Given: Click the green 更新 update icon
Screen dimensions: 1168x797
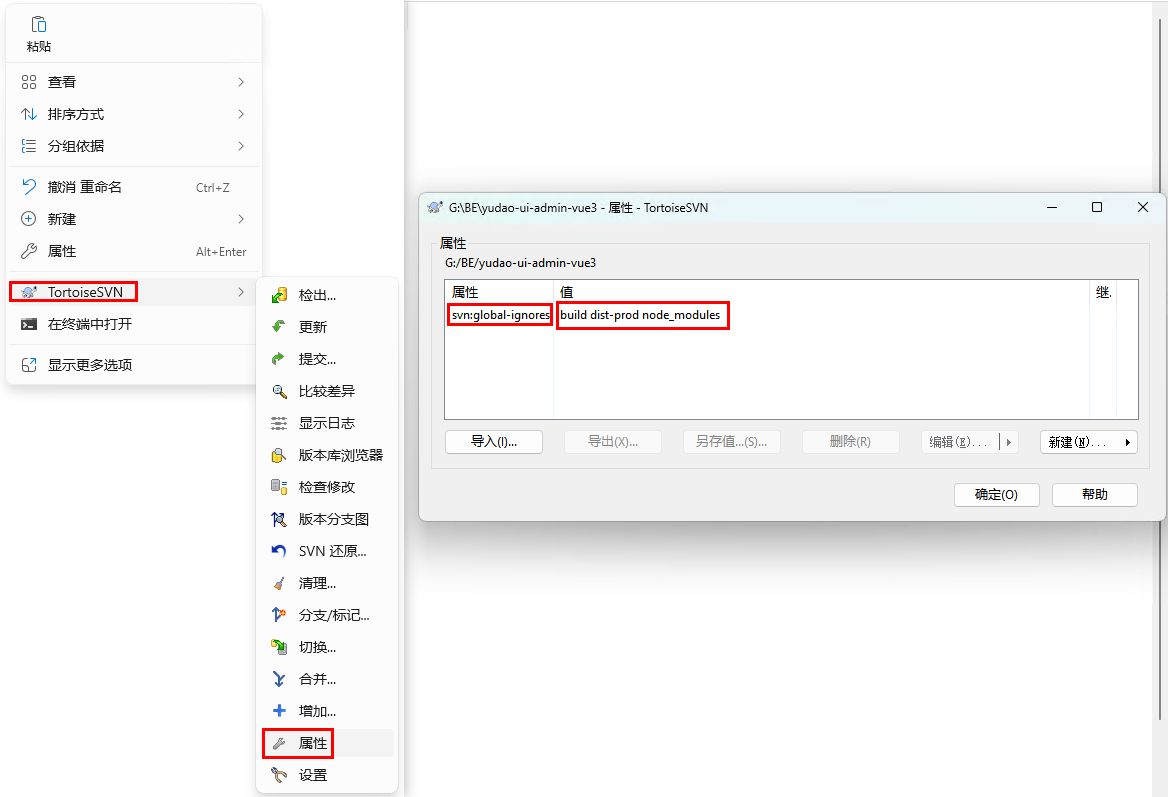Looking at the screenshot, I should (x=279, y=326).
